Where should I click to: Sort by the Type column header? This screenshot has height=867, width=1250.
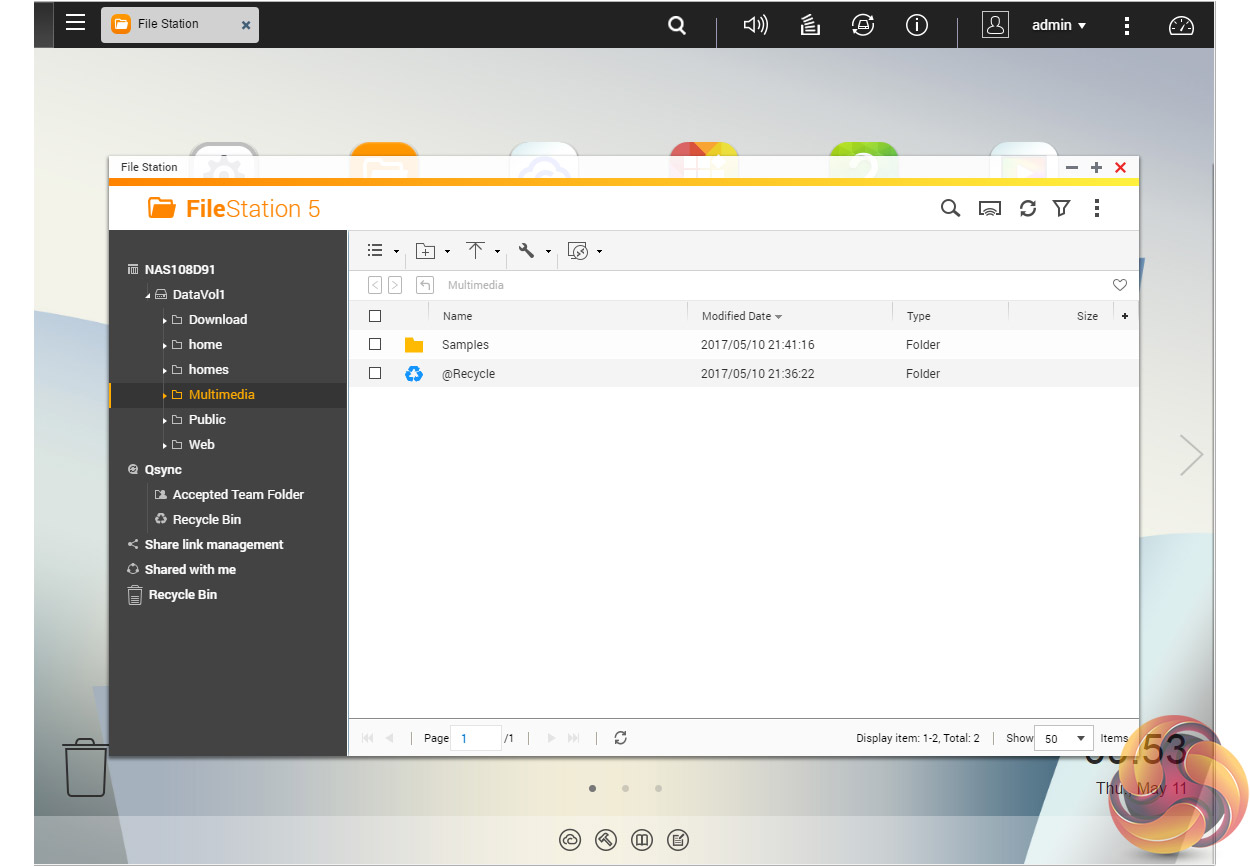tap(918, 316)
